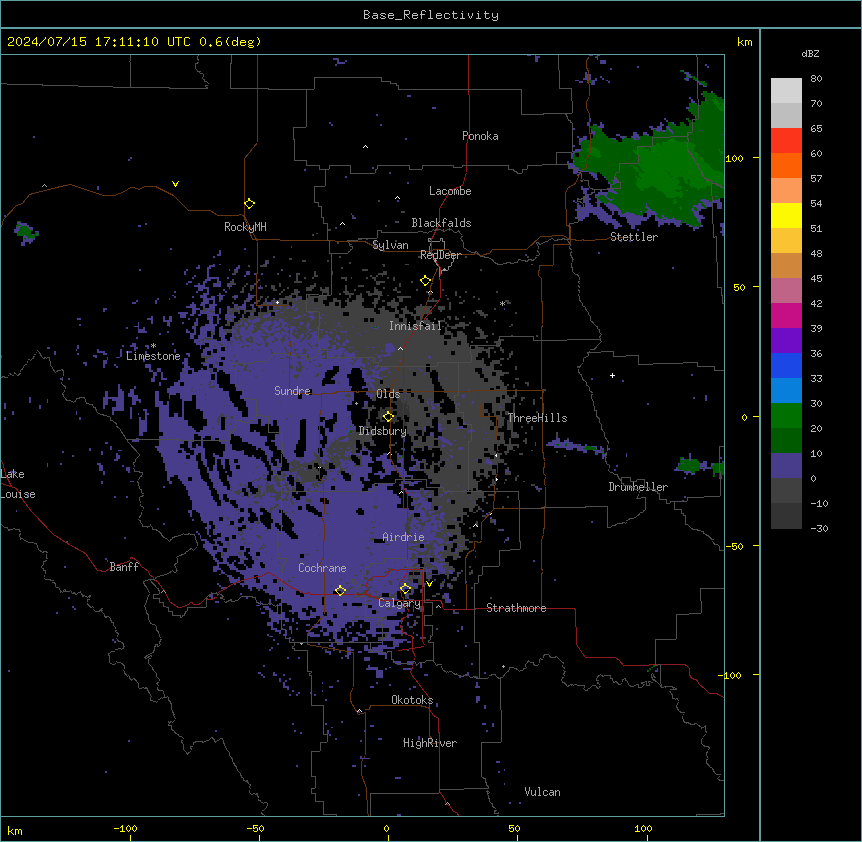Click the Ponoka city label
The image size is (862, 842).
(x=480, y=136)
